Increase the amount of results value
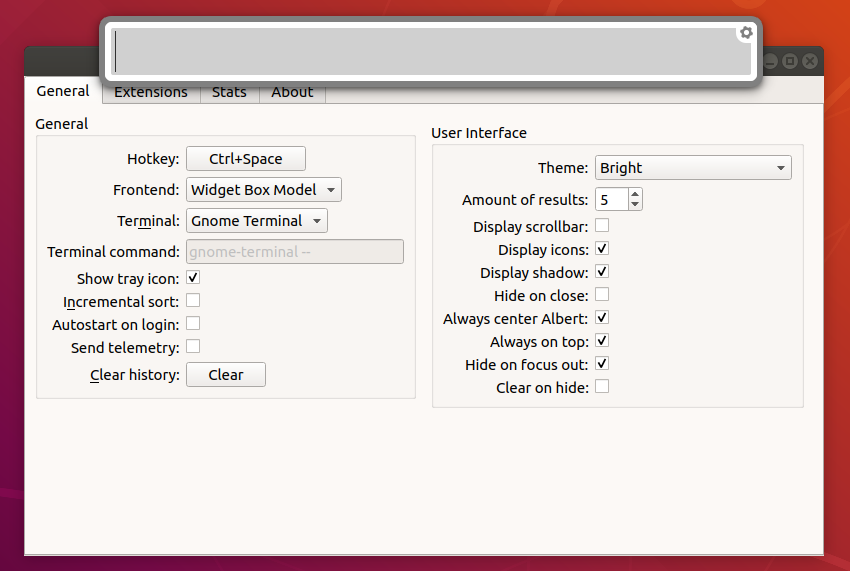This screenshot has height=571, width=850. pyautogui.click(x=635, y=194)
